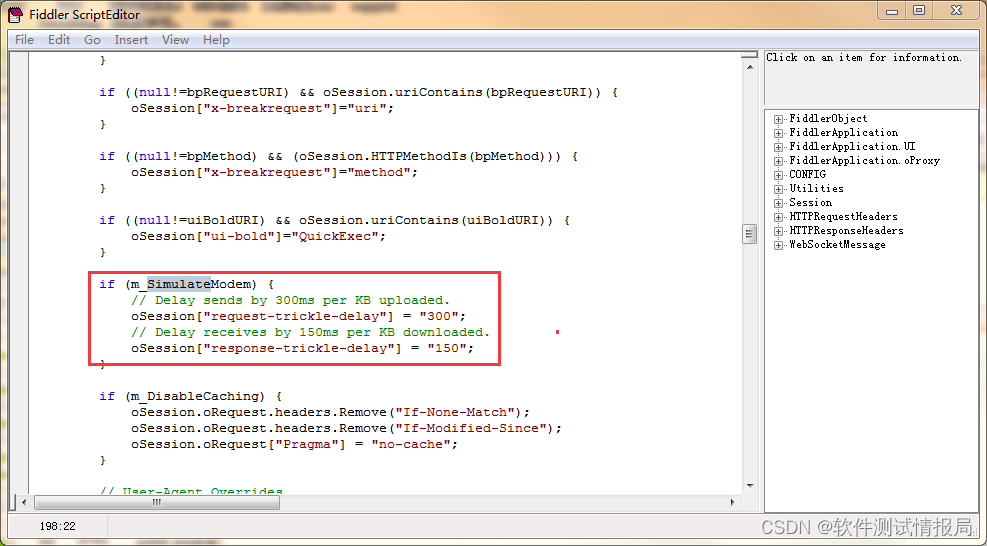Click horizontal scrollbar left arrow
The height and width of the screenshot is (546, 987).
tap(24, 503)
